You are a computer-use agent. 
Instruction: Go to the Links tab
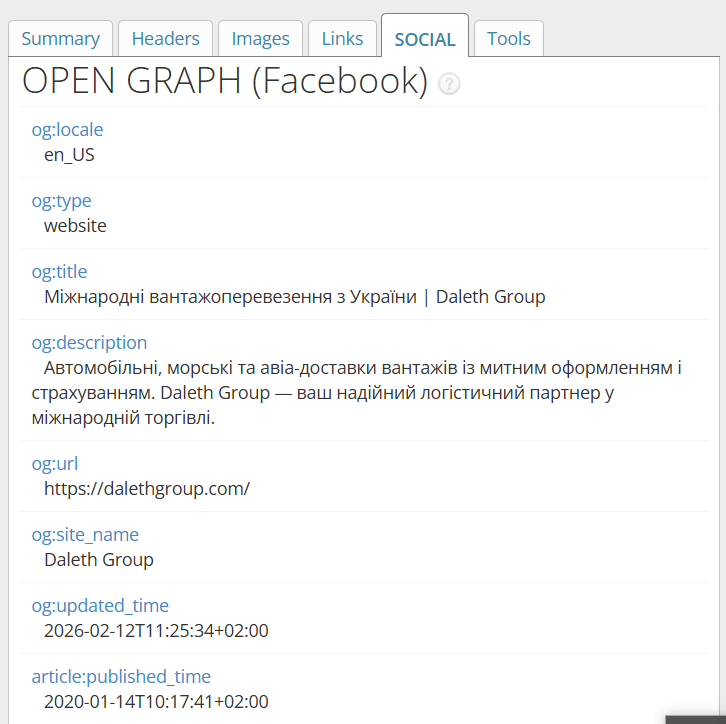(342, 38)
